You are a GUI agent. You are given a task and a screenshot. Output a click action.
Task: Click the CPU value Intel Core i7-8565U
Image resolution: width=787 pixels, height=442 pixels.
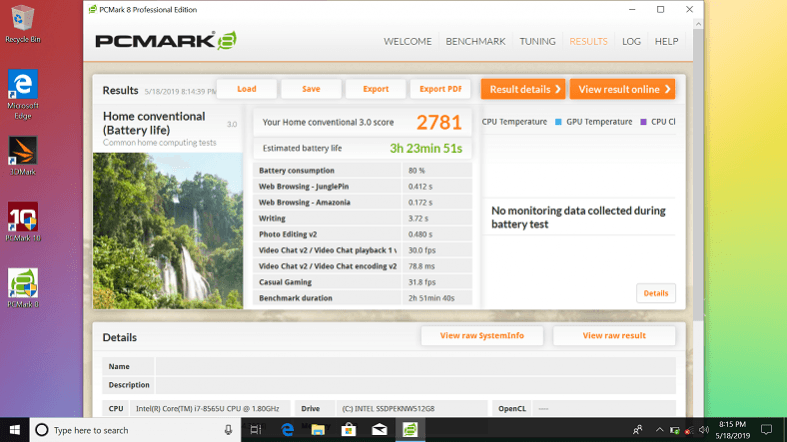click(208, 408)
